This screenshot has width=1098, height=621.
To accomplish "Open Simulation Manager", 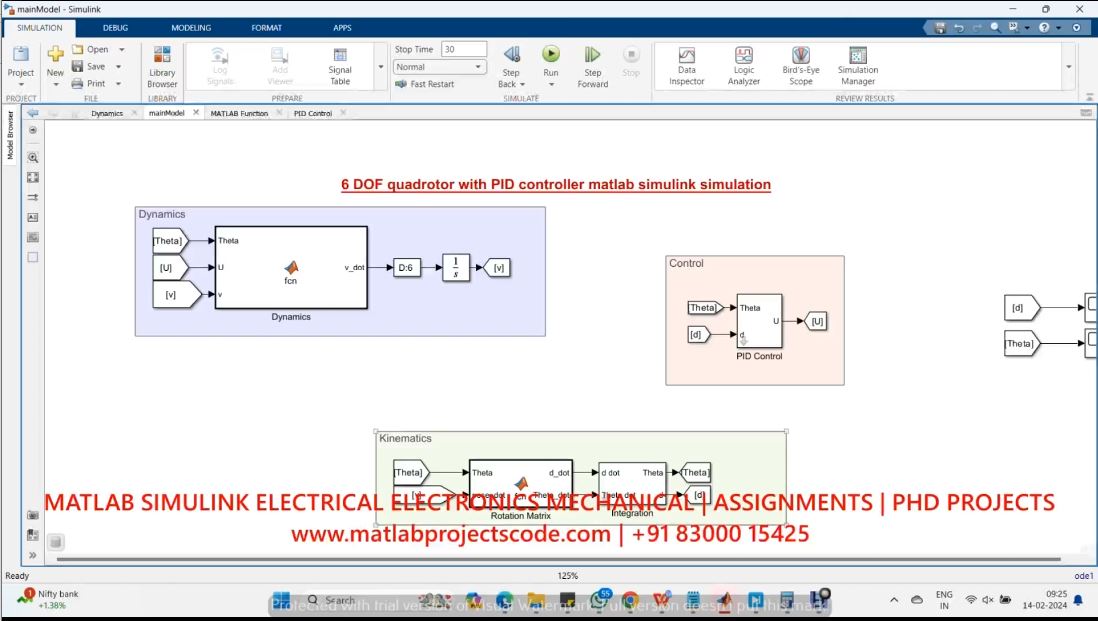I will coord(857,66).
